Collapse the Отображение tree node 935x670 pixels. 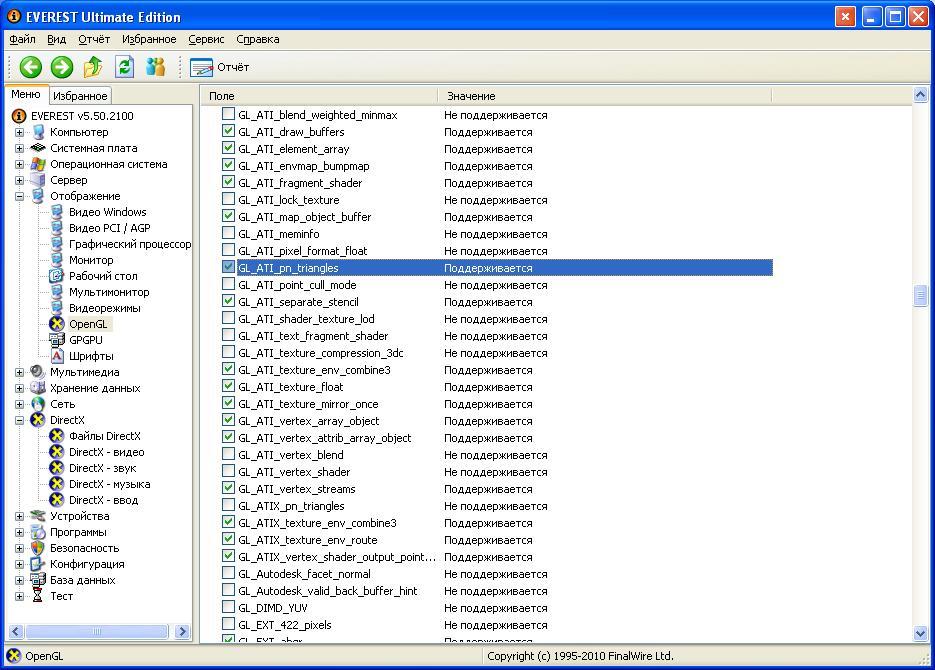pos(20,196)
